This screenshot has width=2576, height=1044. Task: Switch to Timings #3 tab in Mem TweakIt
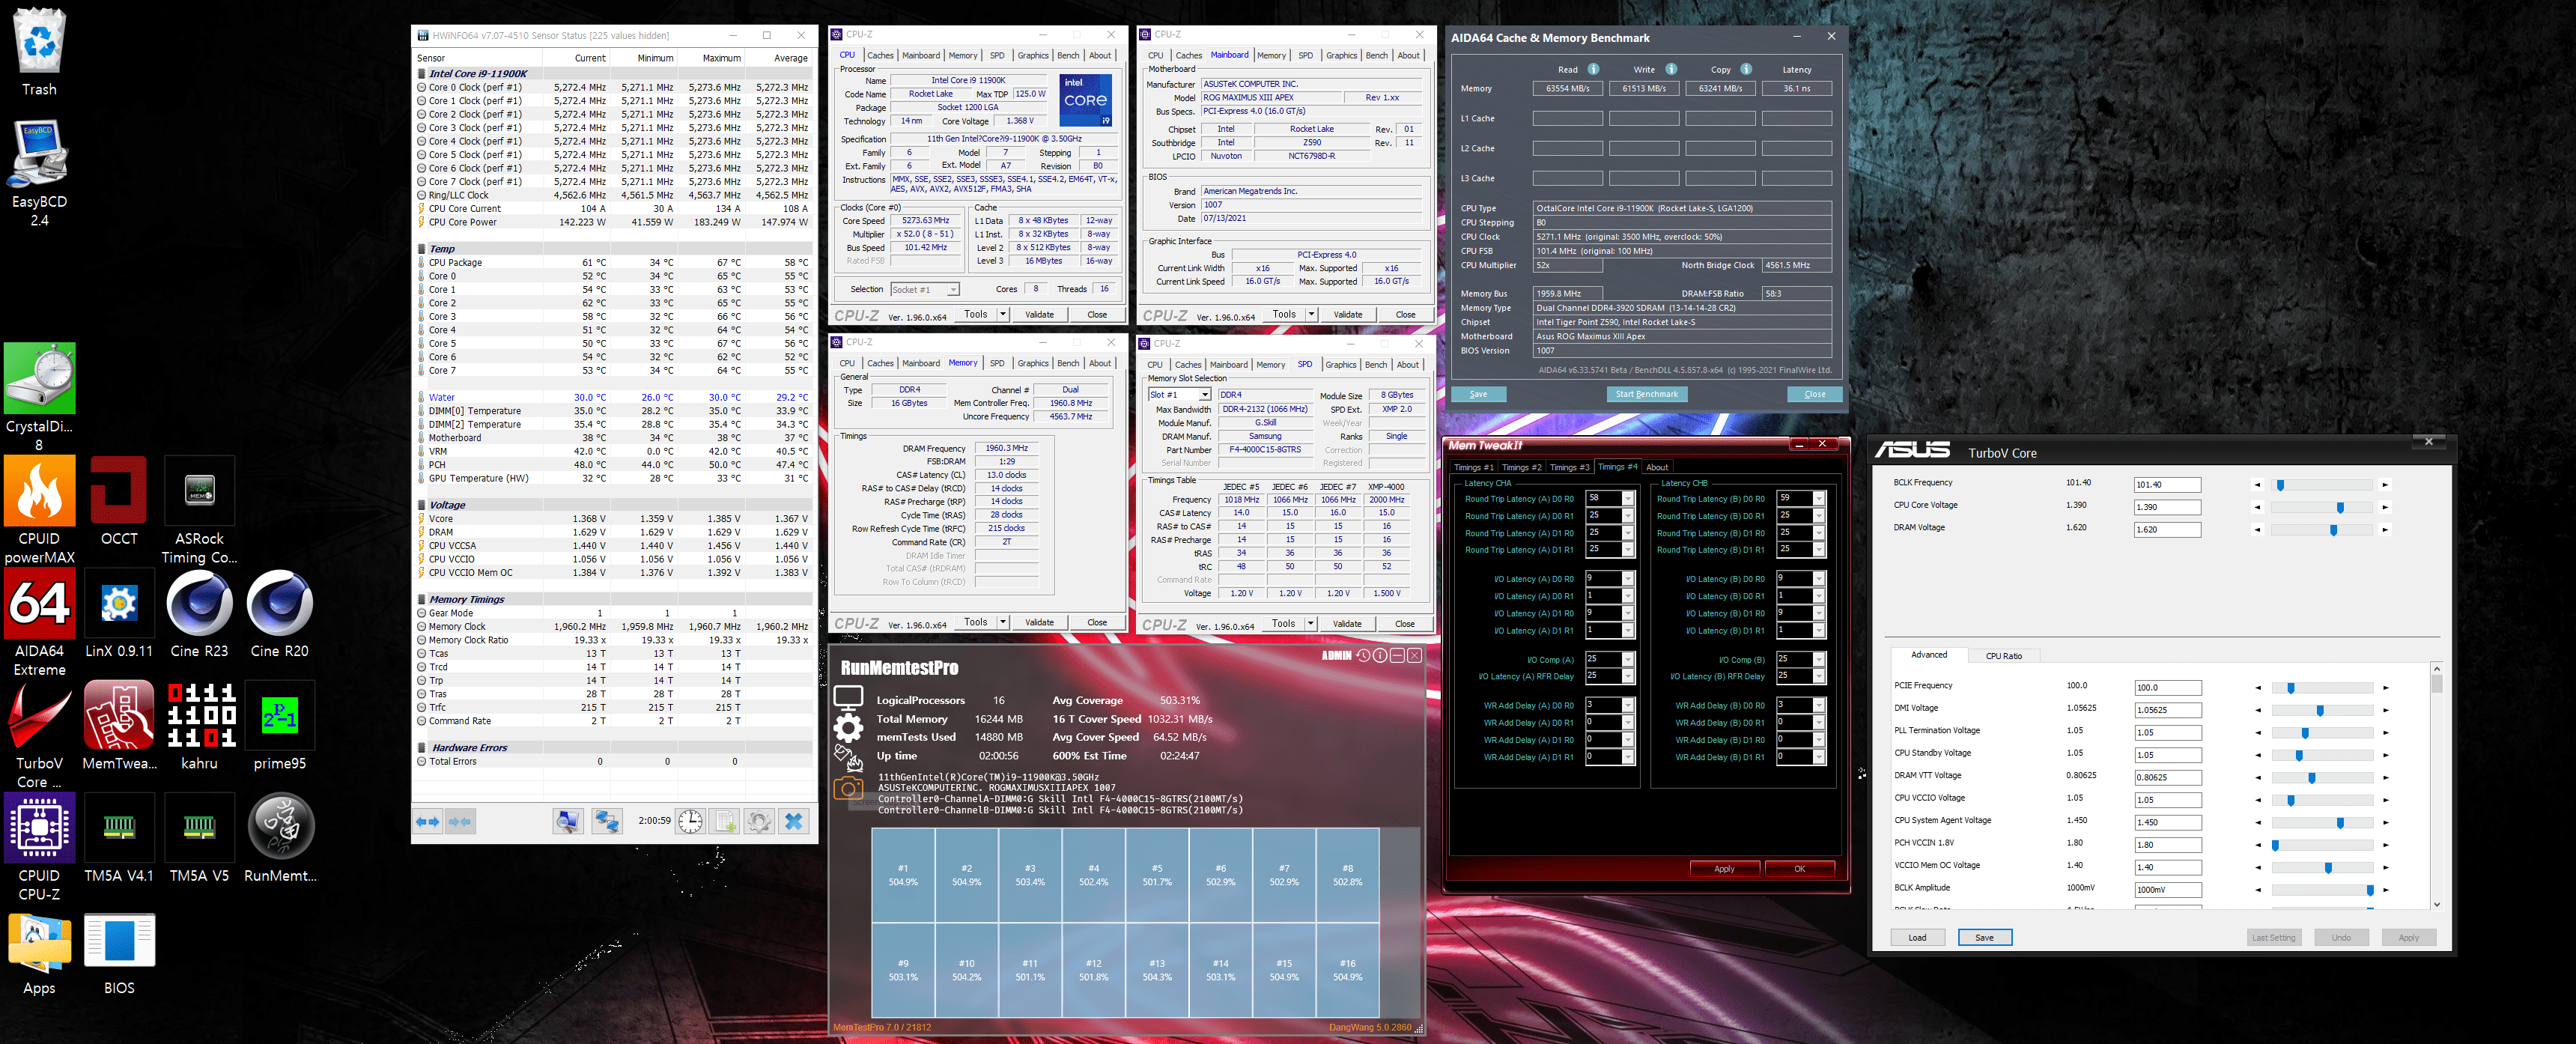[1569, 467]
